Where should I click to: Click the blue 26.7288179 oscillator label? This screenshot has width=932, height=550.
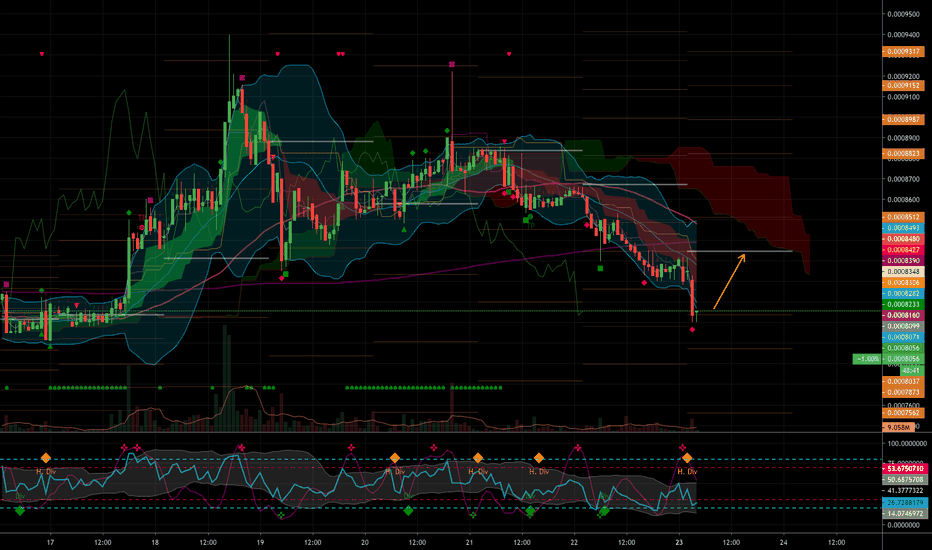coord(905,502)
